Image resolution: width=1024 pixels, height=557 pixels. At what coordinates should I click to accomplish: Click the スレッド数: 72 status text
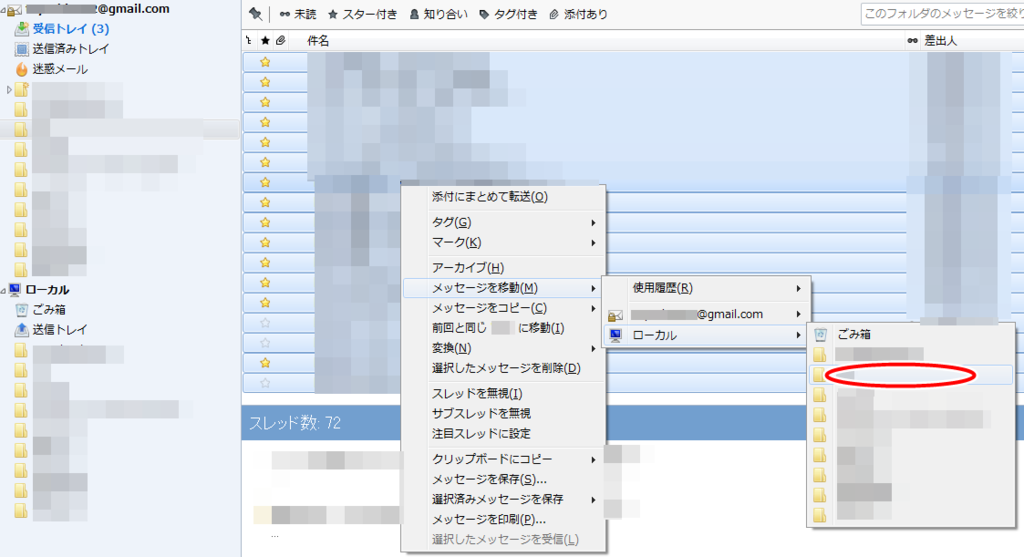[295, 423]
